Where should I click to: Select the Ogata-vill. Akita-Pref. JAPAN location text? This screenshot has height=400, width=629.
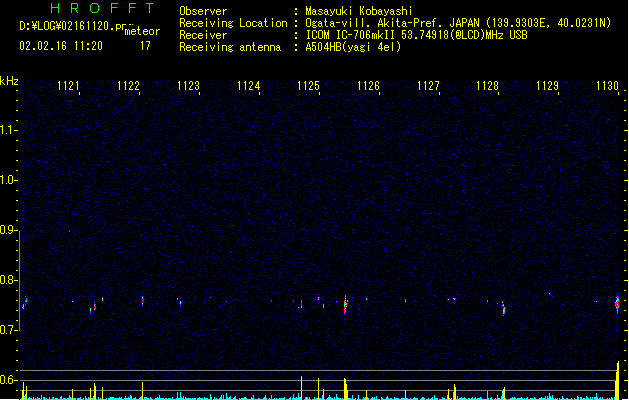pyautogui.click(x=392, y=23)
